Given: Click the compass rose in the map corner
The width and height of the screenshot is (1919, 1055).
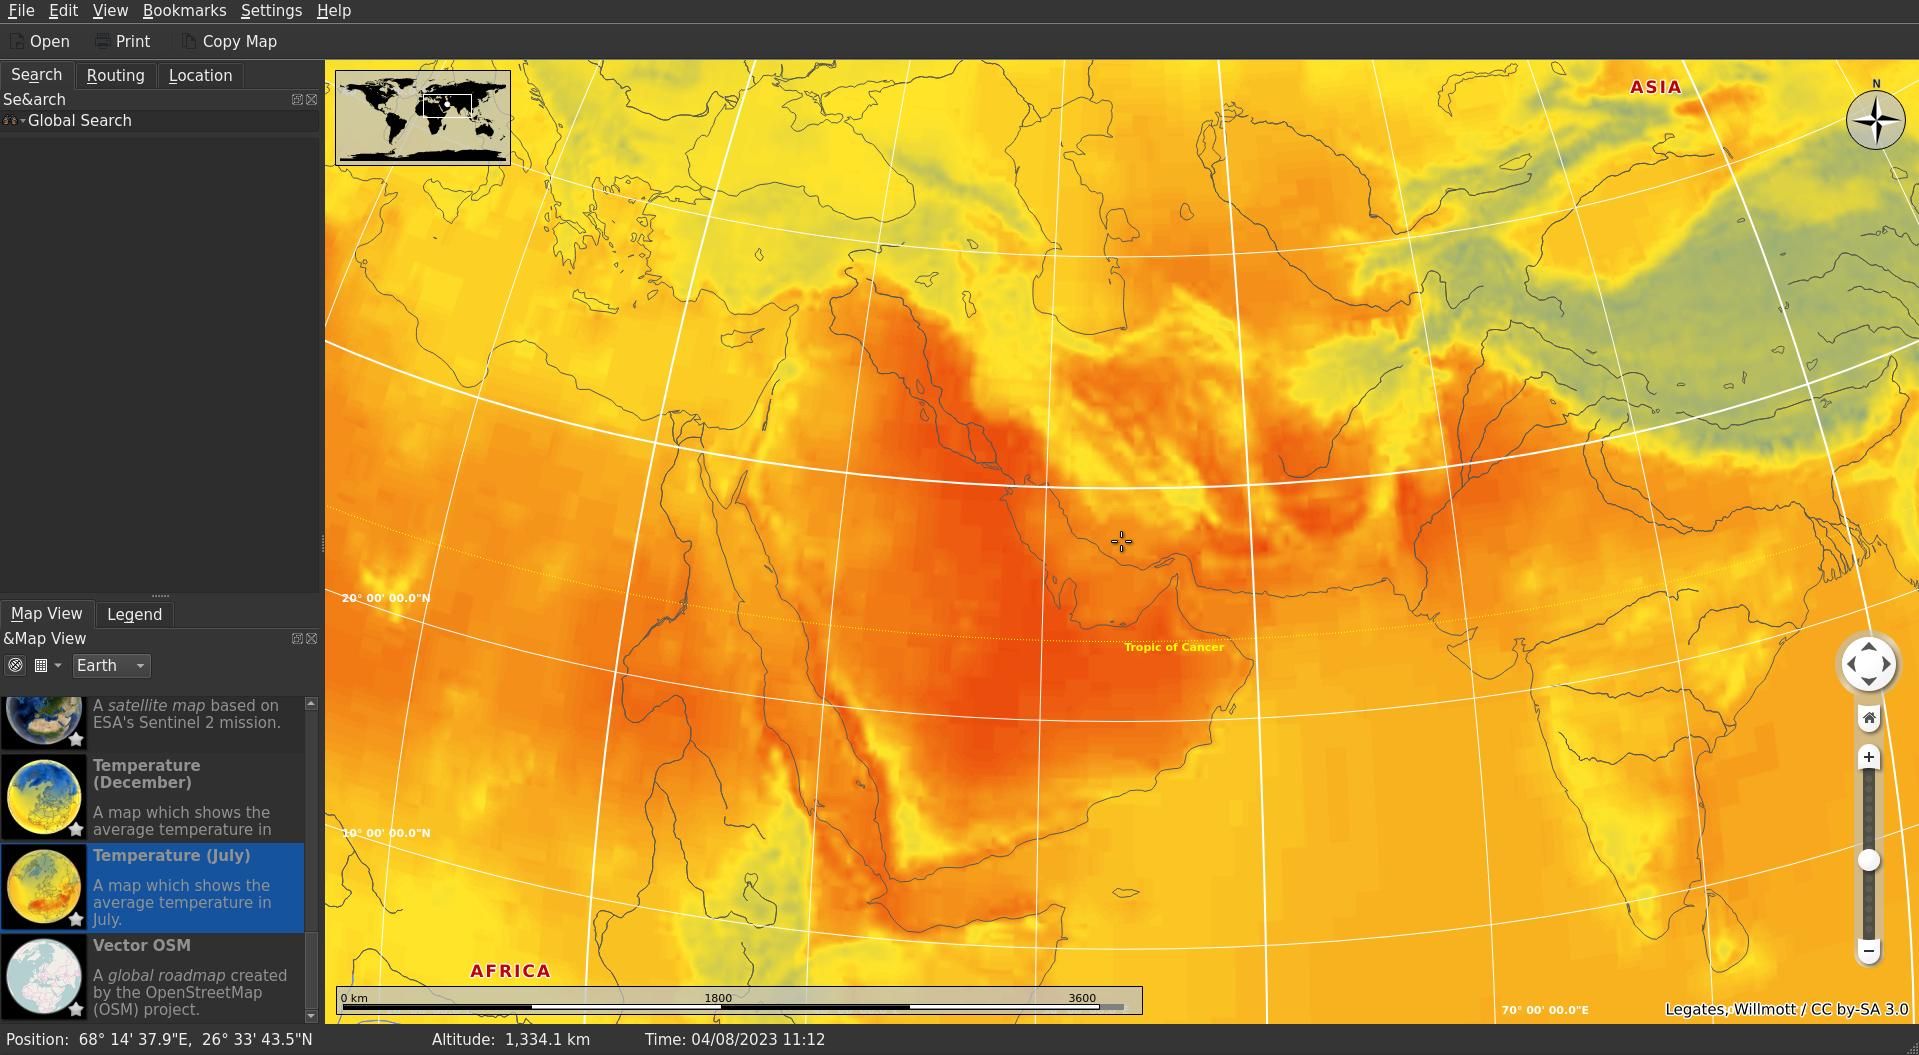Looking at the screenshot, I should click(x=1875, y=120).
